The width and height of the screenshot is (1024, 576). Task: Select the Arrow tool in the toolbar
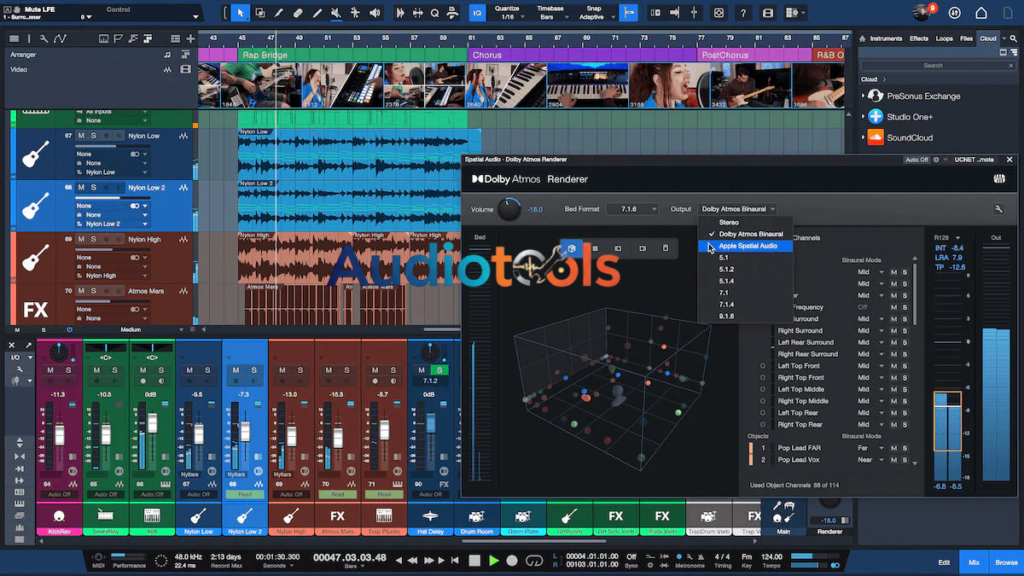(x=241, y=13)
